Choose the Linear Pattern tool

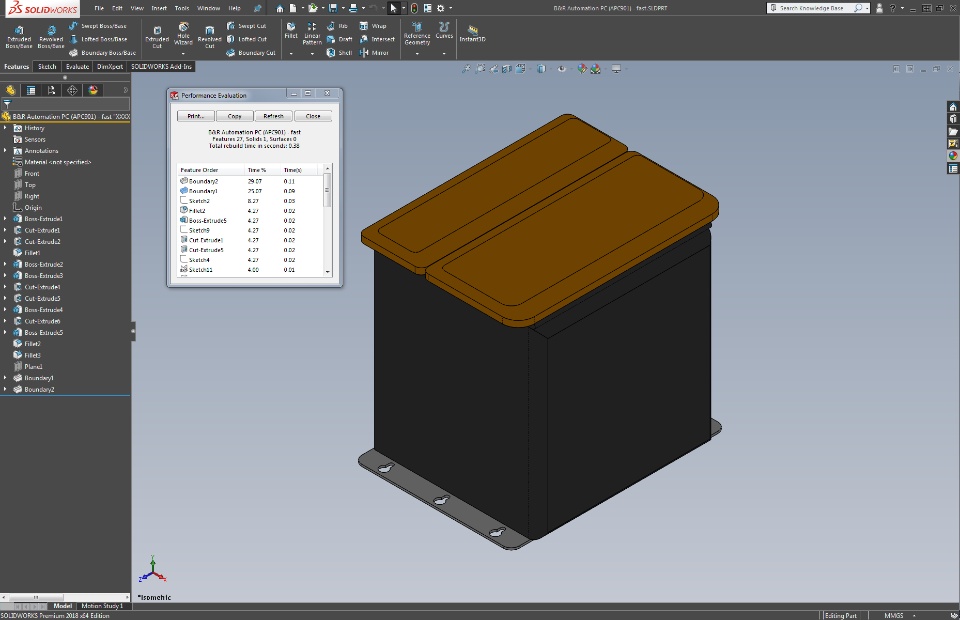313,33
